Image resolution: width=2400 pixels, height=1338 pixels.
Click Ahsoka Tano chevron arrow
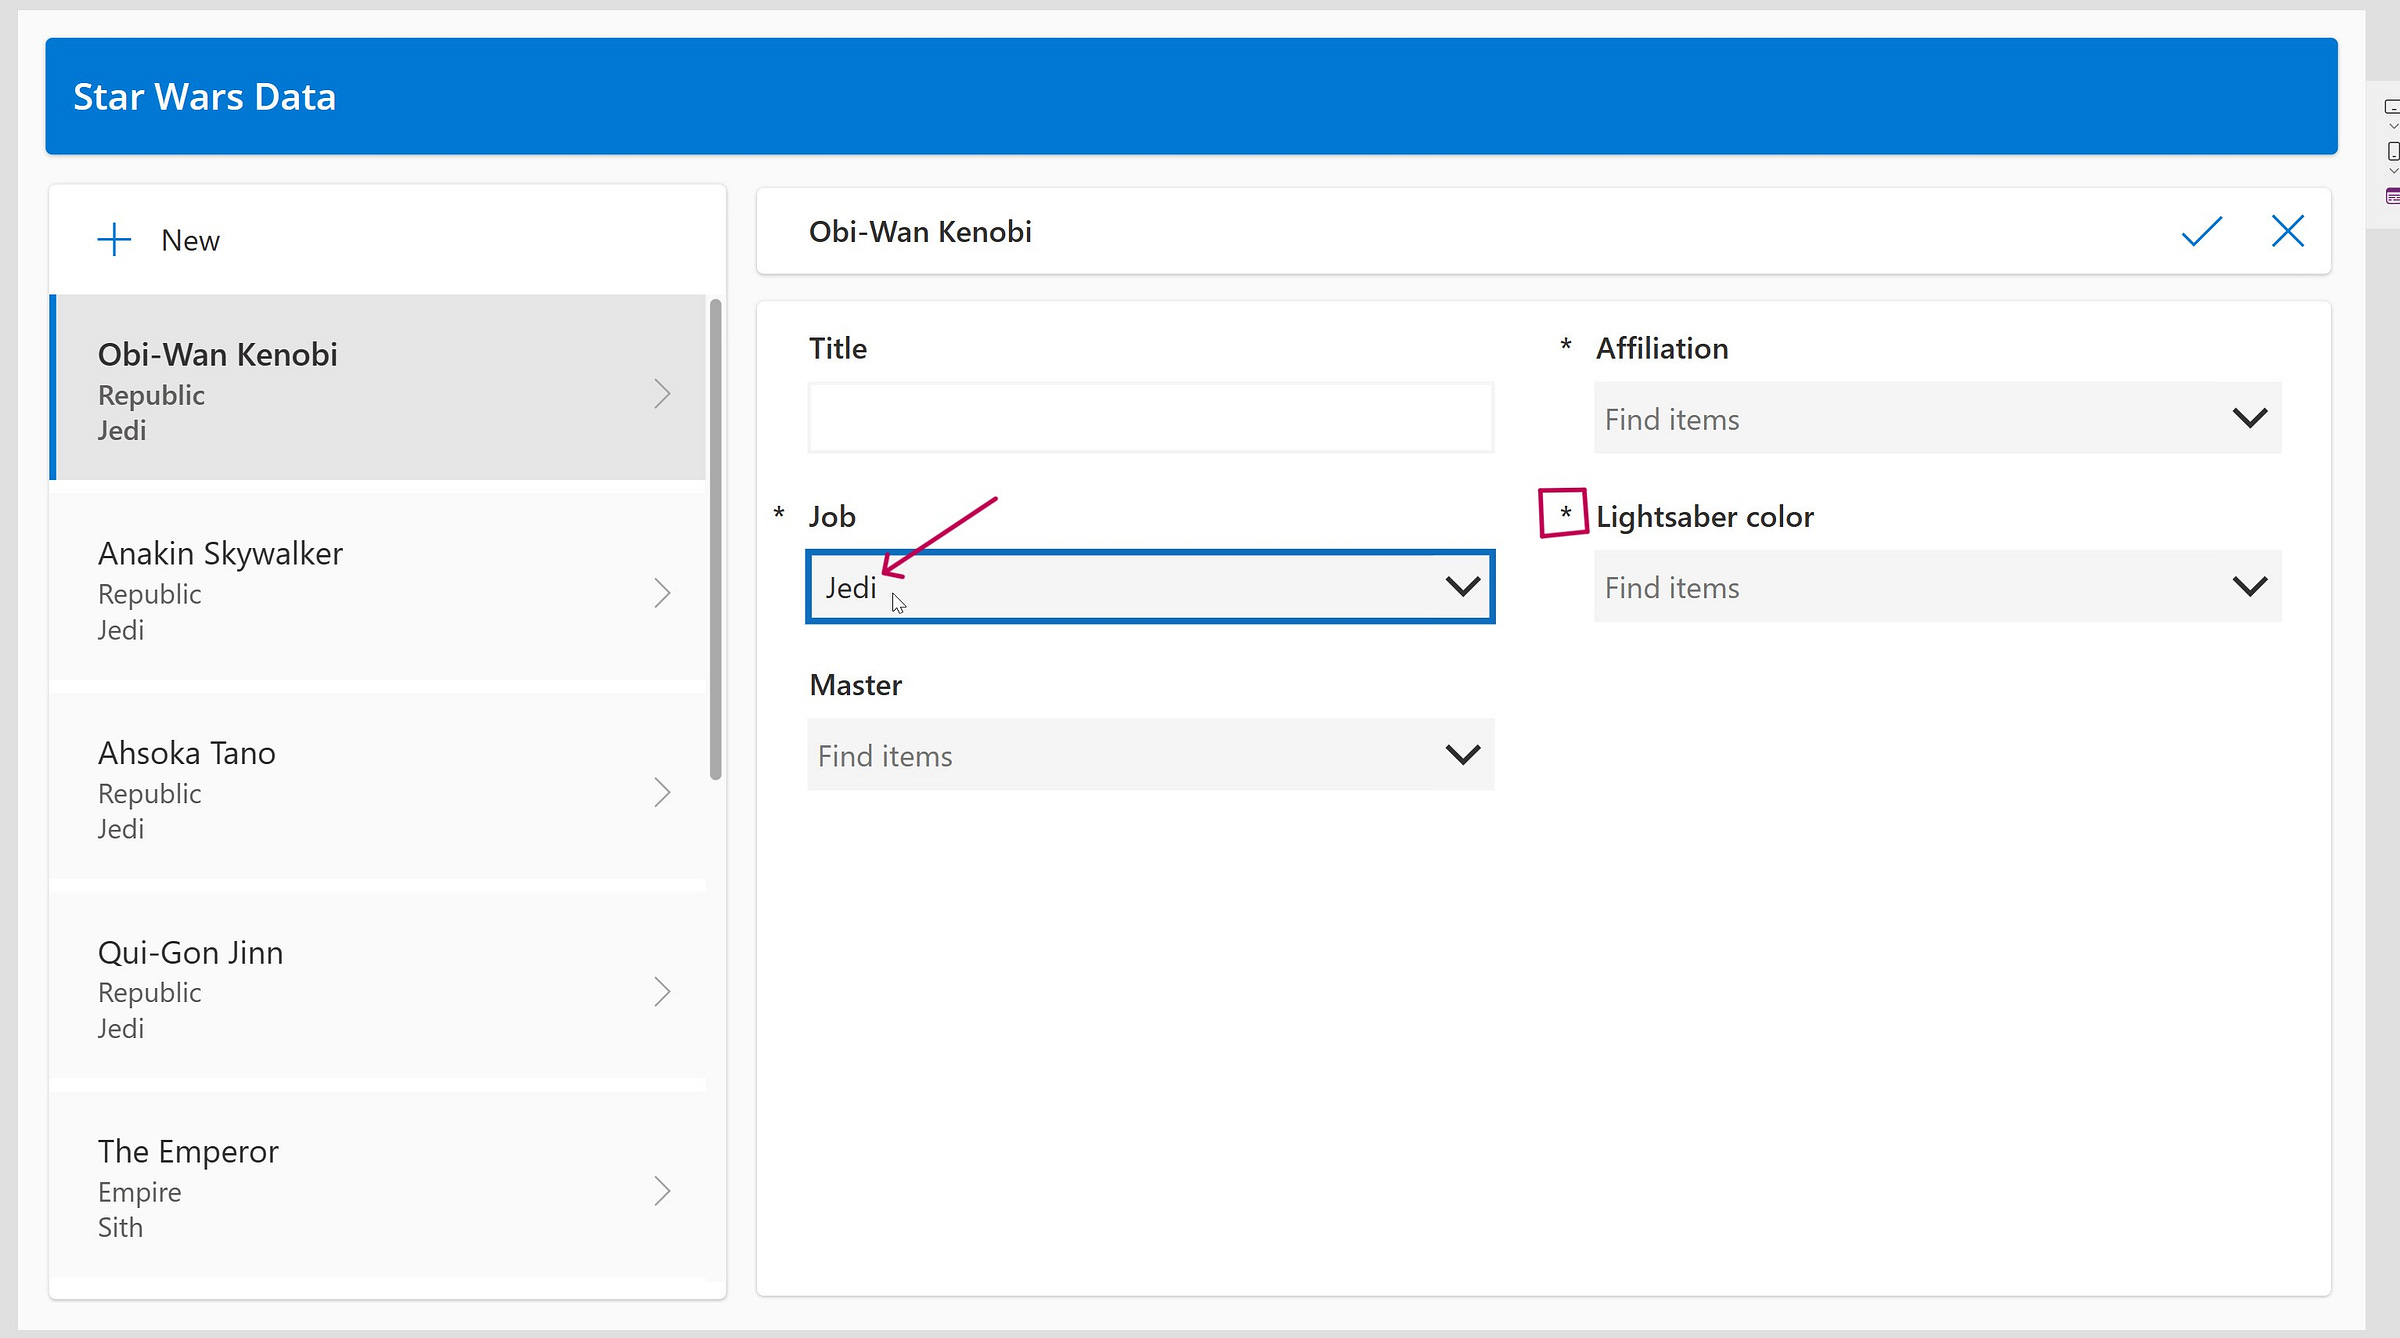tap(662, 793)
